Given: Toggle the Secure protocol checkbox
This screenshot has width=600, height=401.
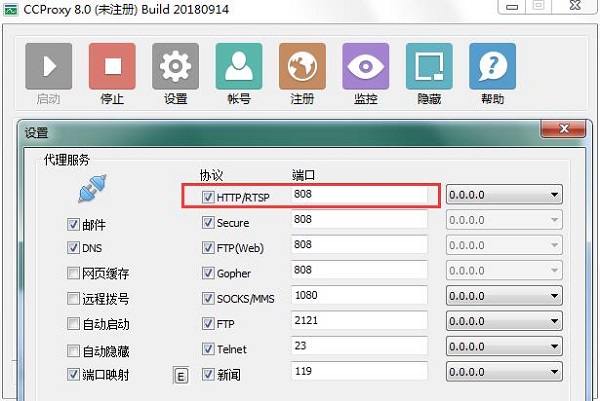Looking at the screenshot, I should click(208, 222).
